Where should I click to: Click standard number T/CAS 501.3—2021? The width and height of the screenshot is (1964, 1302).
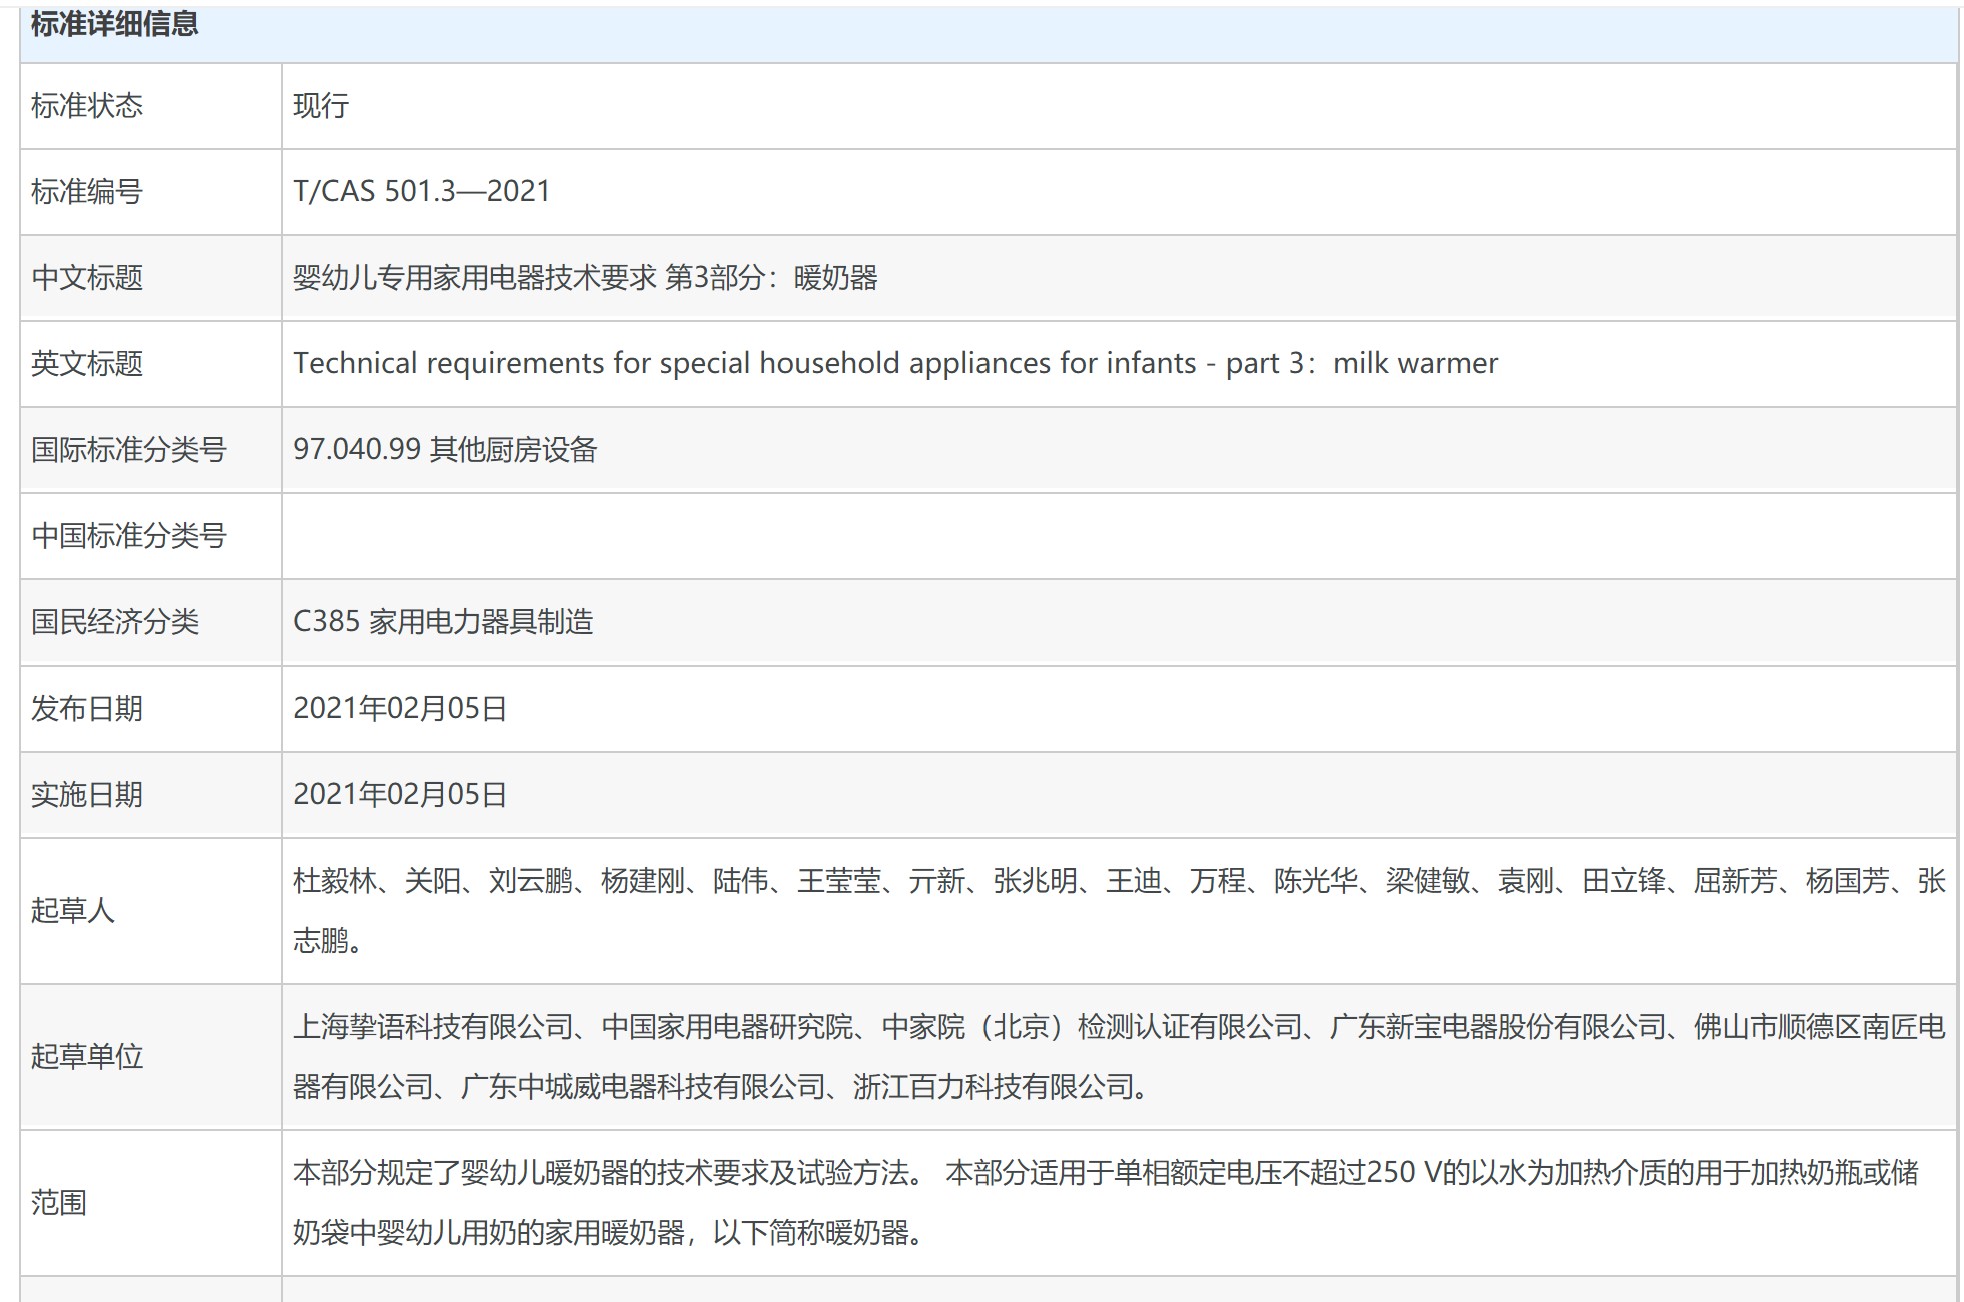pos(421,191)
